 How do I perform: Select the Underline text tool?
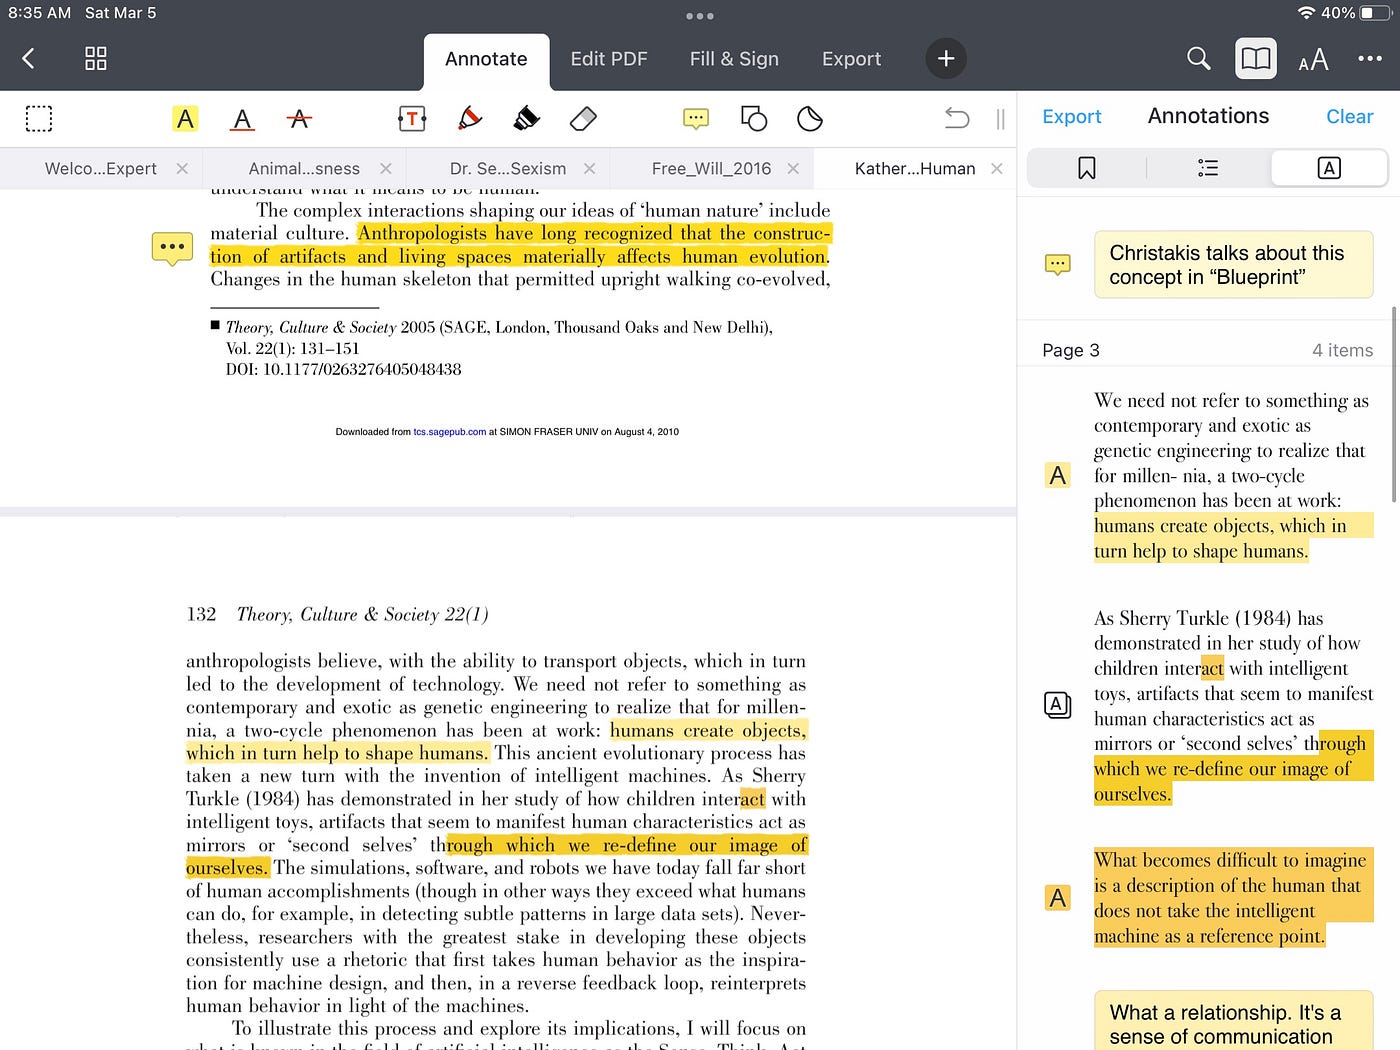(x=242, y=120)
